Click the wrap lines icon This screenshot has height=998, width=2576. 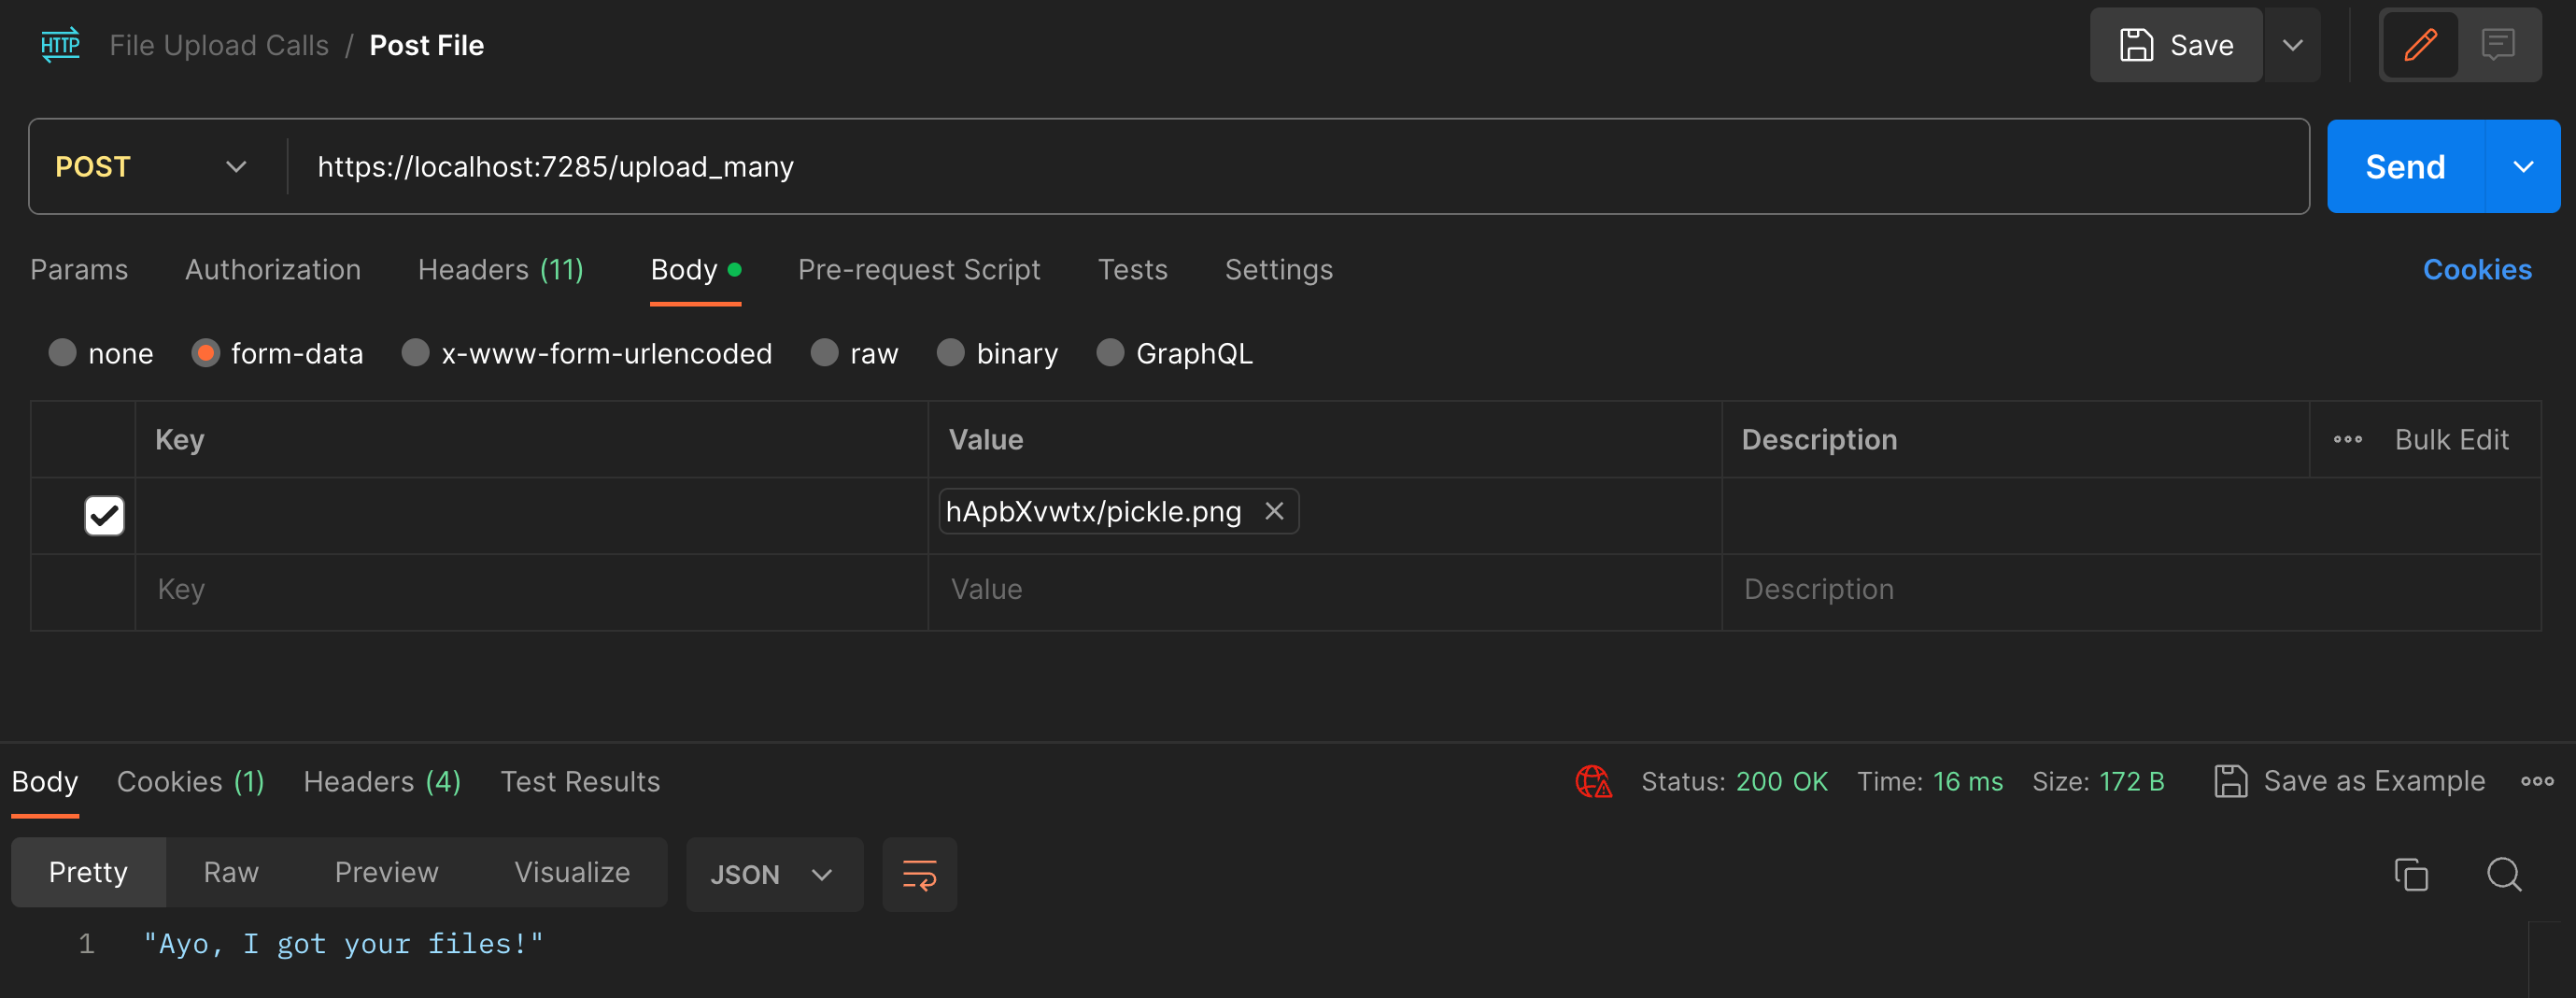(919, 875)
